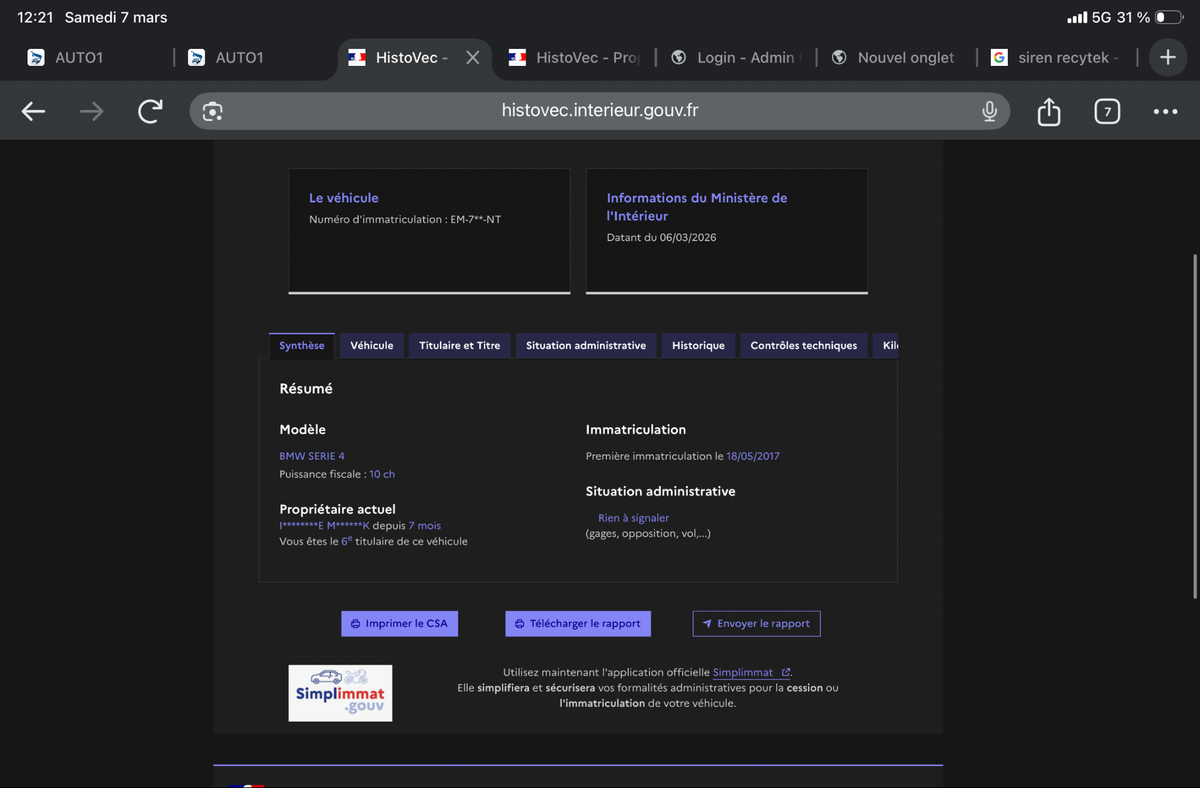Viewport: 1200px width, 788px height.
Task: Add a new tab with plus button
Action: coord(1167,58)
